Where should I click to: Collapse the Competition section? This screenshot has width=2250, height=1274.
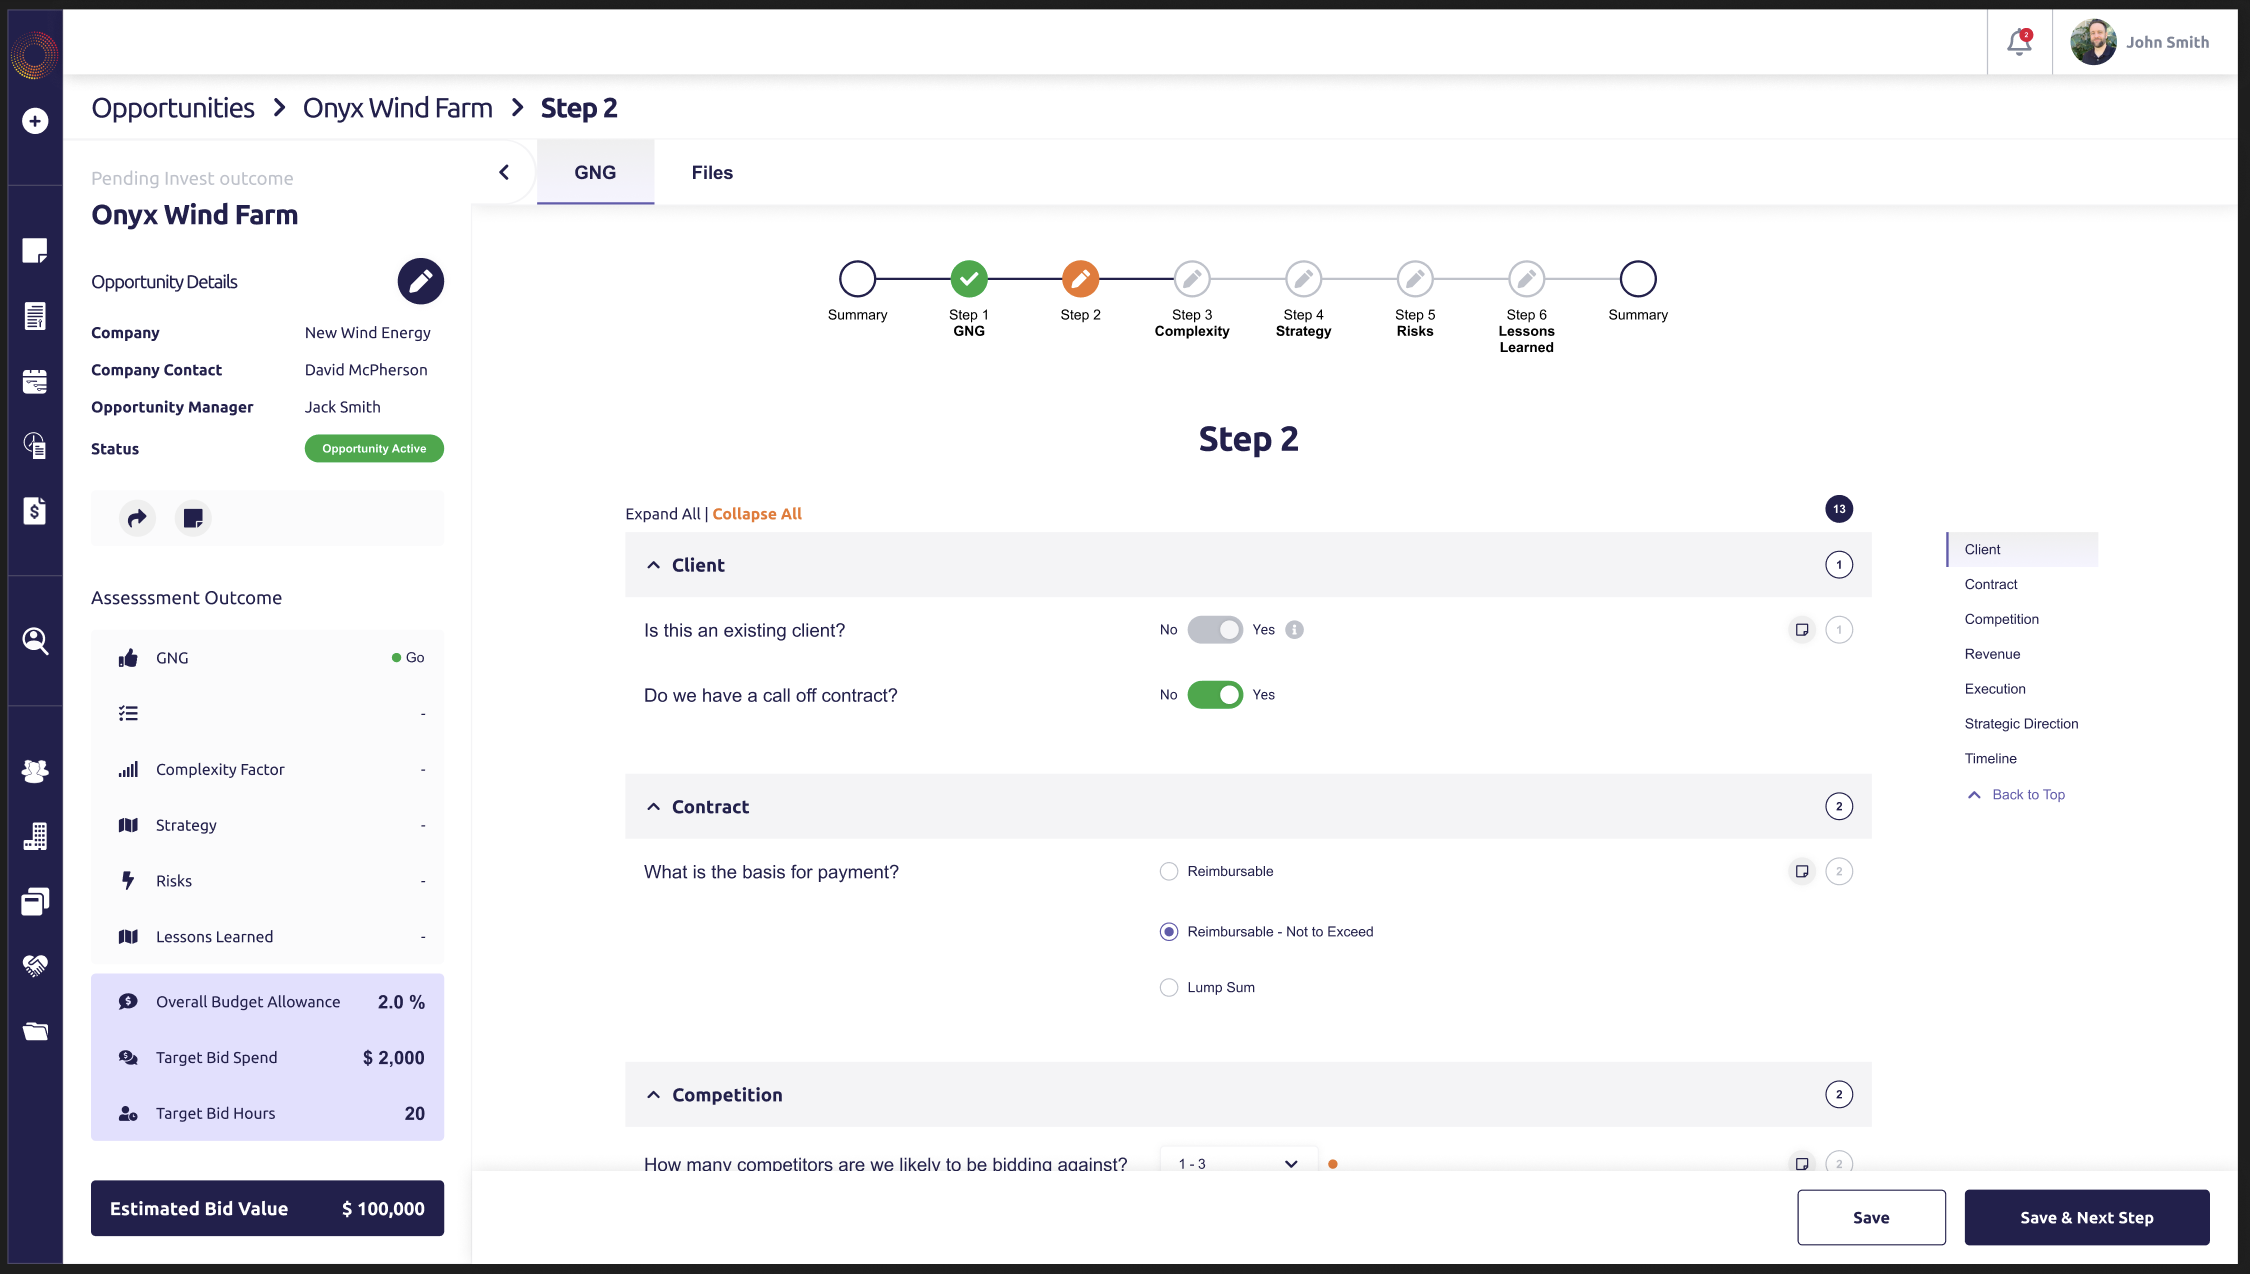(653, 1095)
